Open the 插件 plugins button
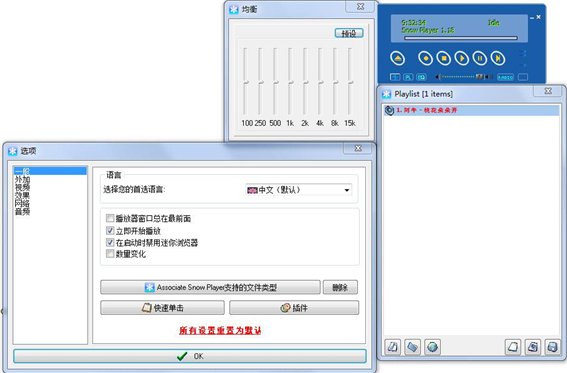This screenshot has width=567, height=373. point(294,308)
